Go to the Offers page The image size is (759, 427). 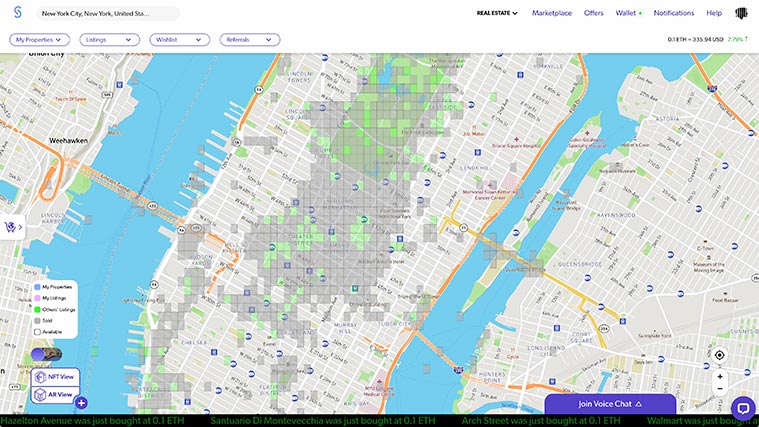tap(593, 13)
